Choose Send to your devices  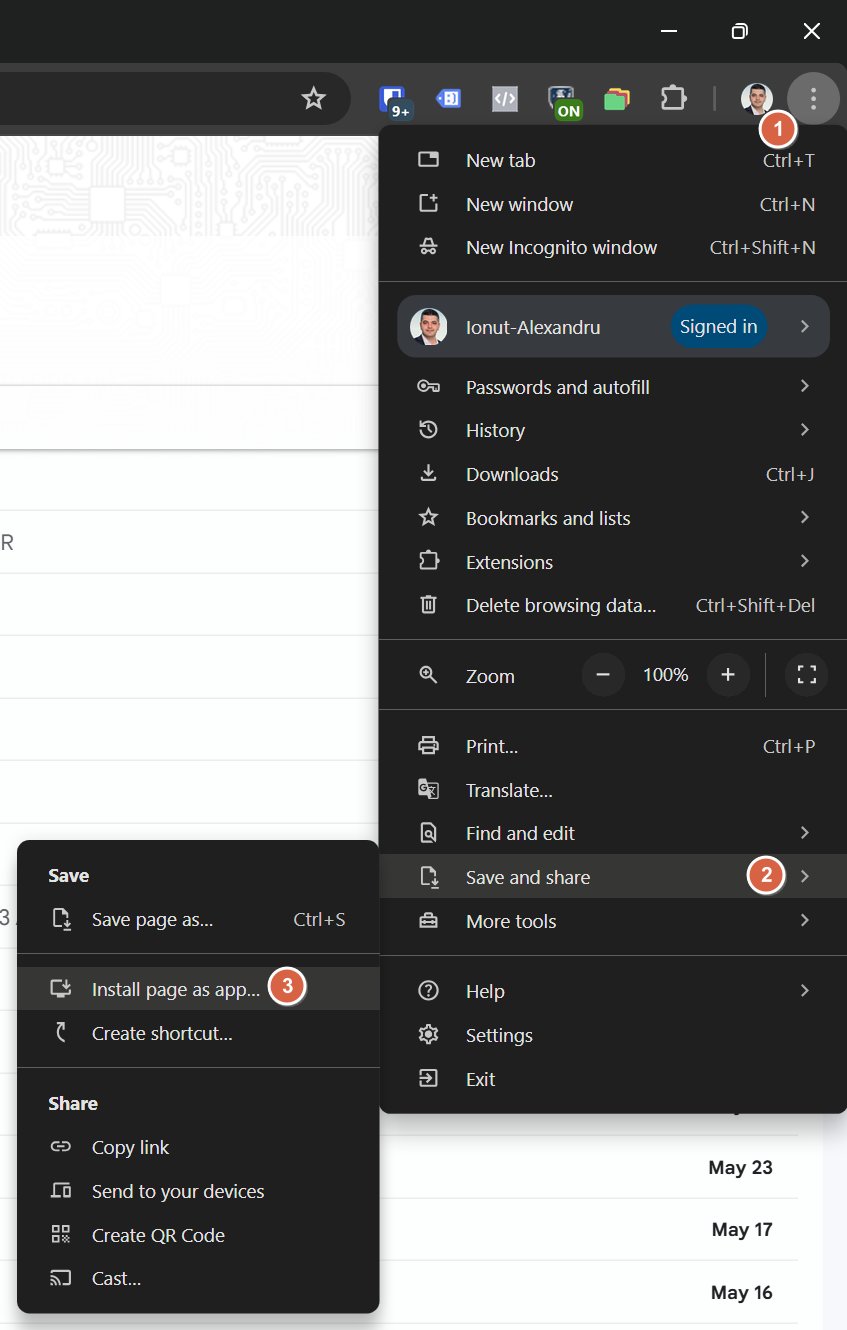(177, 1191)
